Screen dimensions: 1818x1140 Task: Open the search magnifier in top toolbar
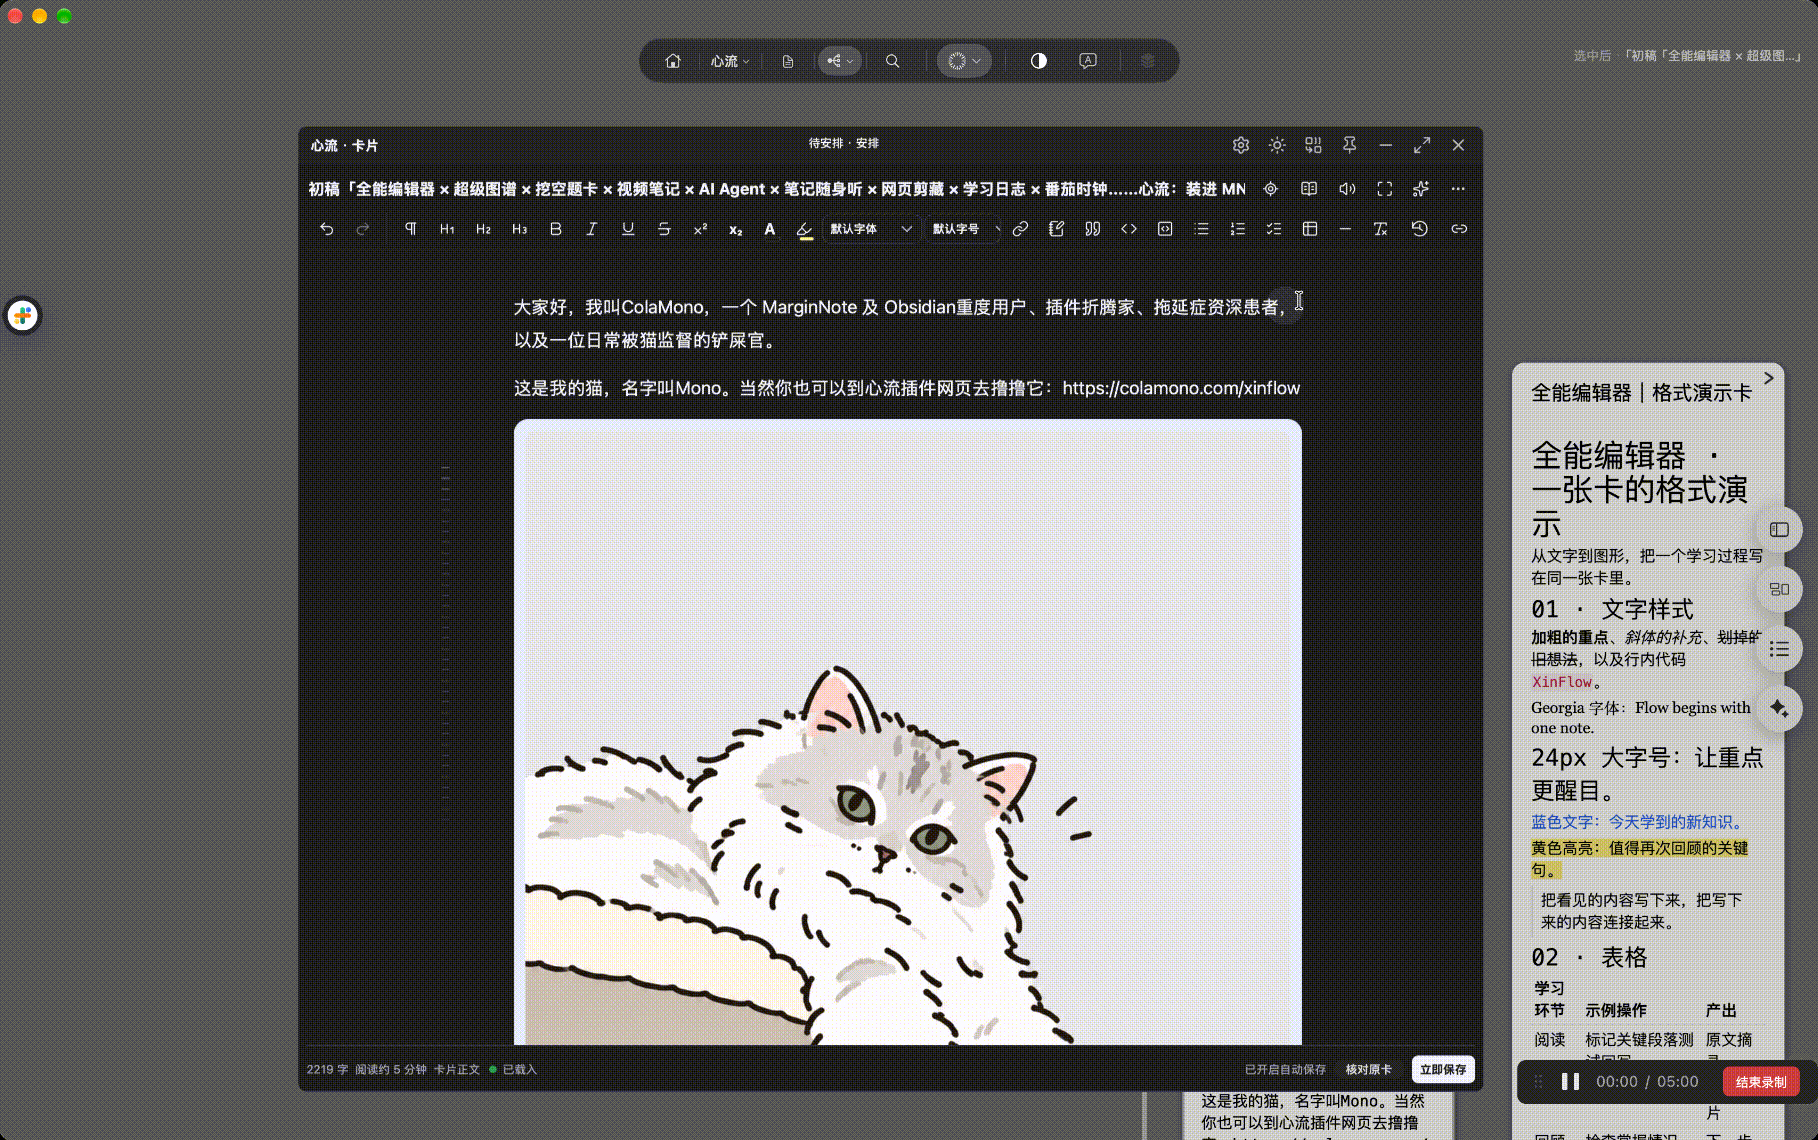pyautogui.click(x=892, y=61)
